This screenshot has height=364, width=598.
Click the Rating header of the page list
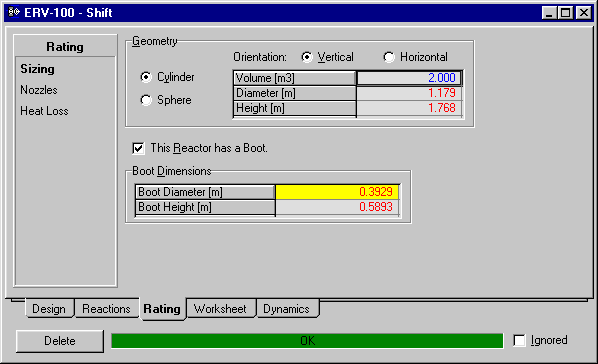[65, 47]
